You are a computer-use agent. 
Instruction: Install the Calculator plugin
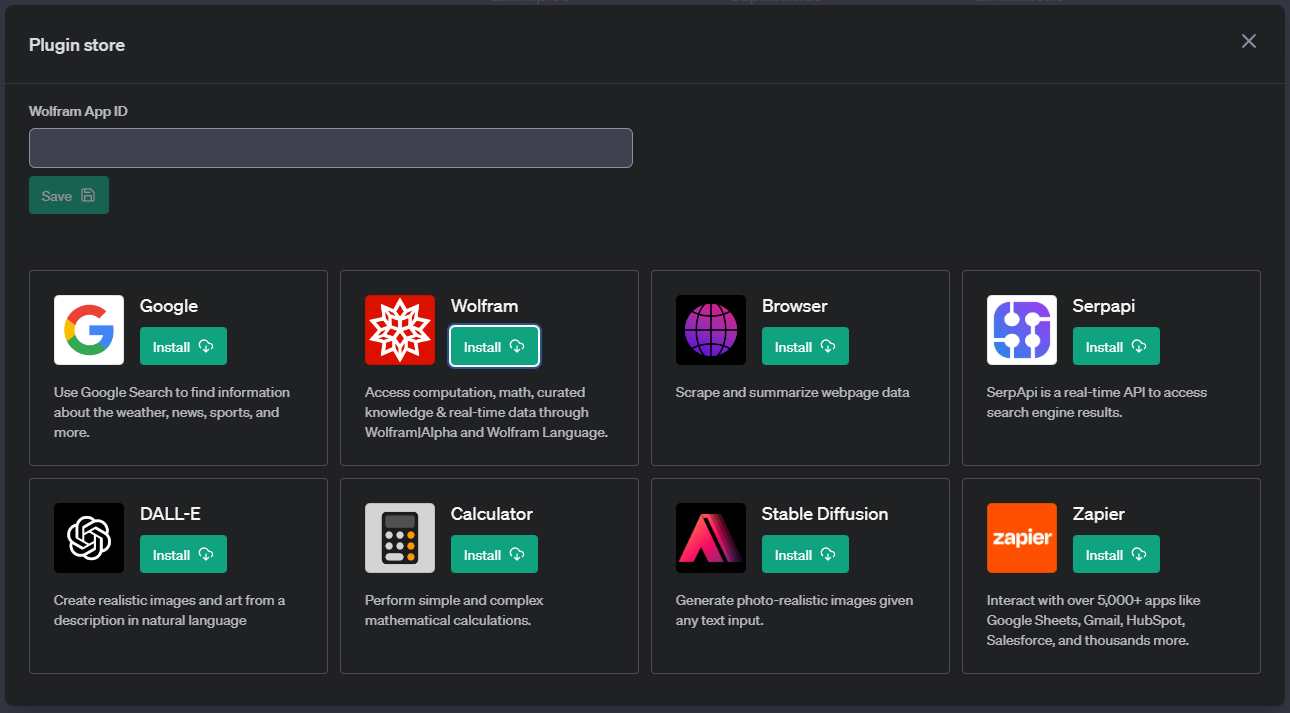[494, 555]
